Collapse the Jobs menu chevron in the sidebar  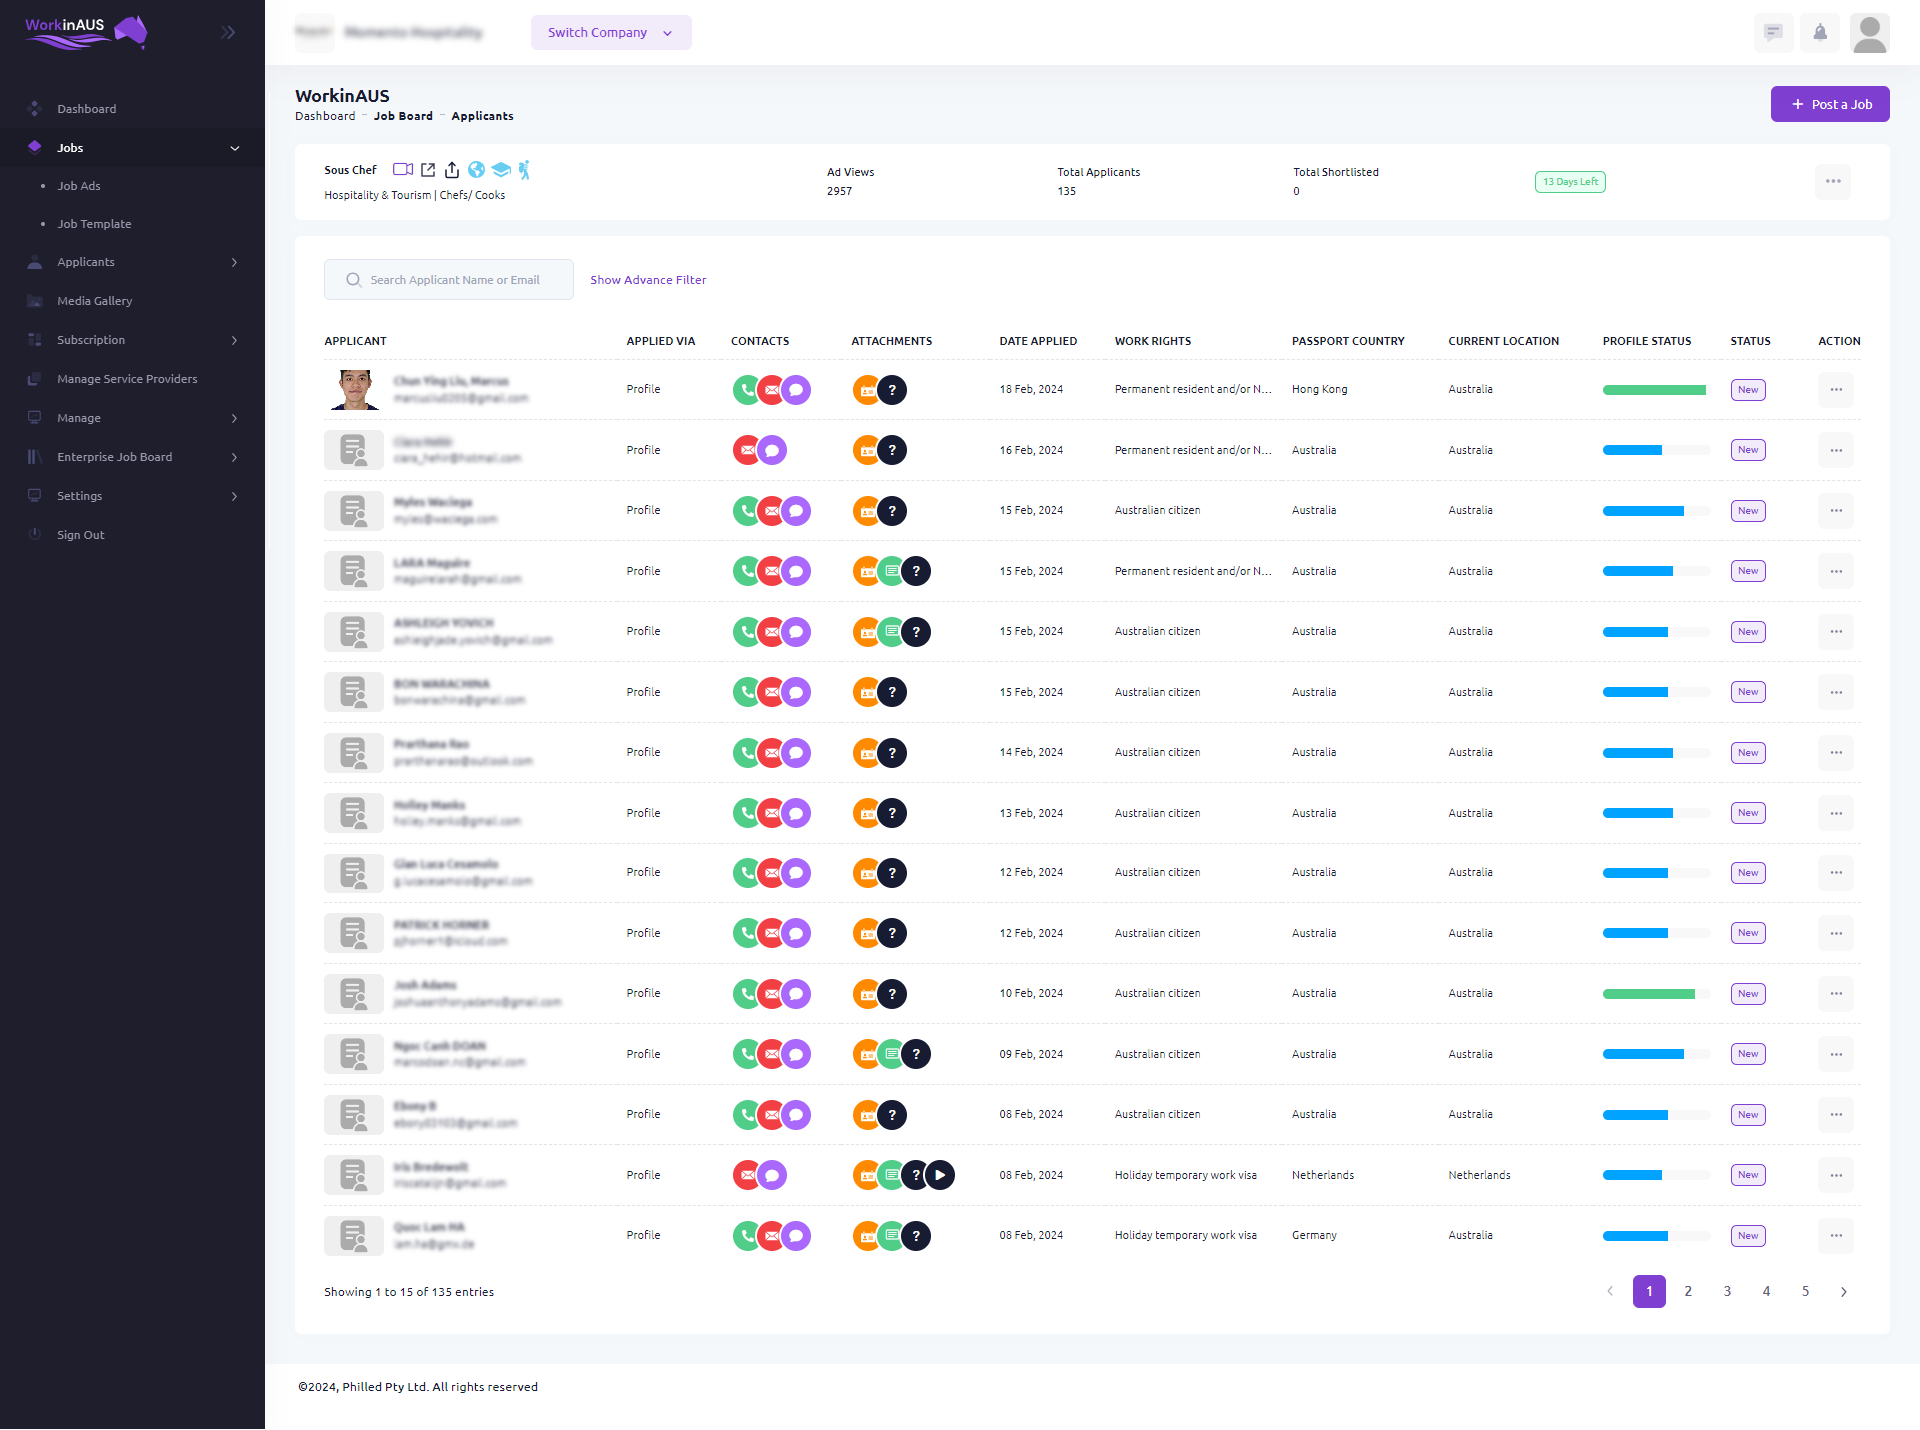coord(235,148)
